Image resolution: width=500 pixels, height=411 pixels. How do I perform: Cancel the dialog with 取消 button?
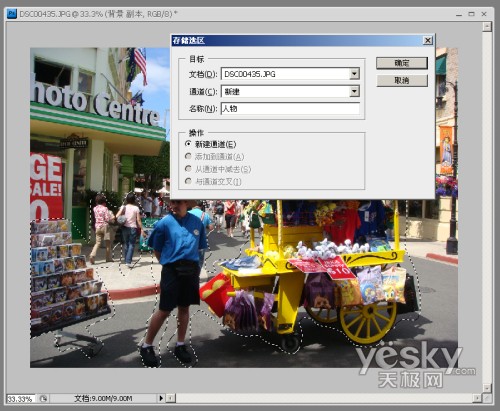pos(402,80)
